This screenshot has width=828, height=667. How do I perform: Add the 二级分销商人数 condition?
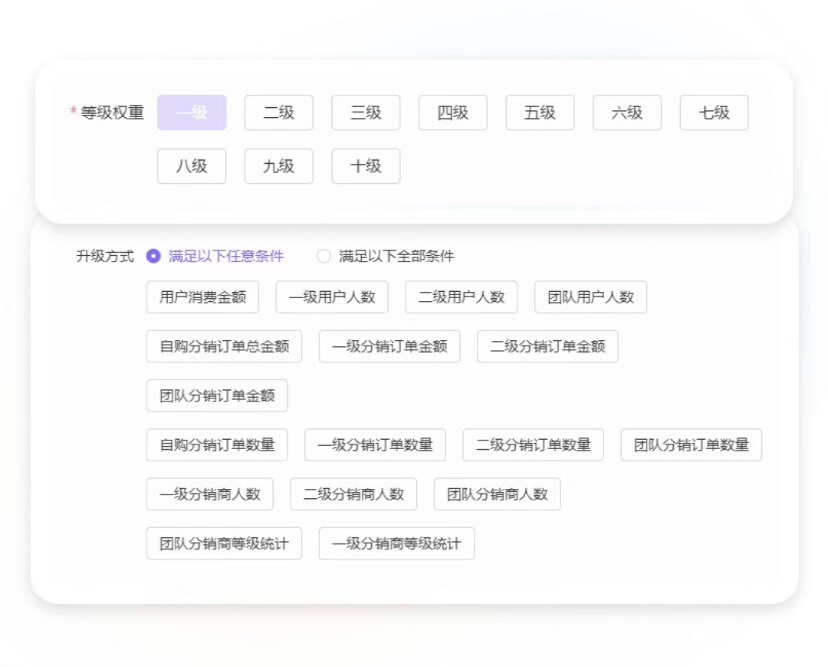(354, 494)
